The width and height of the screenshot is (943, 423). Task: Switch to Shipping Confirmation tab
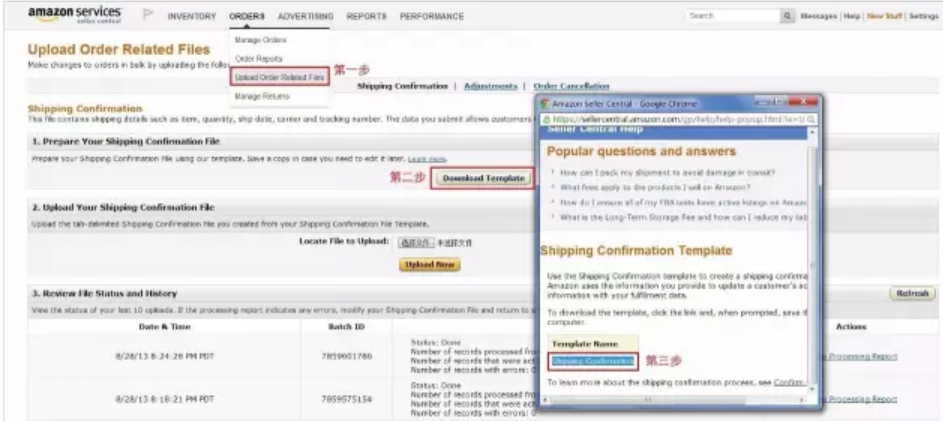(x=402, y=87)
